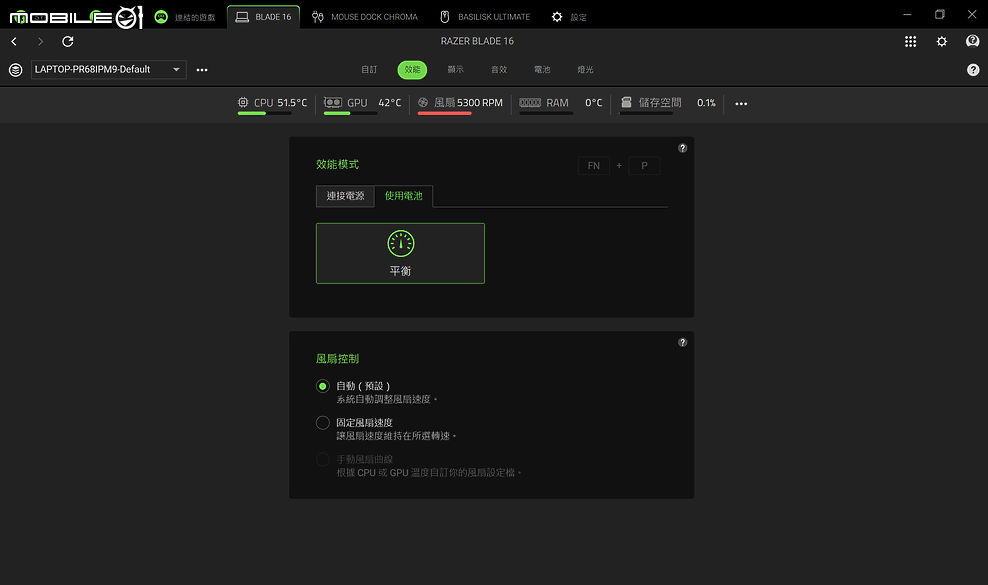Viewport: 988px width, 585px height.
Task: Click the 效能模式 heading
Action: pyautogui.click(x=337, y=165)
